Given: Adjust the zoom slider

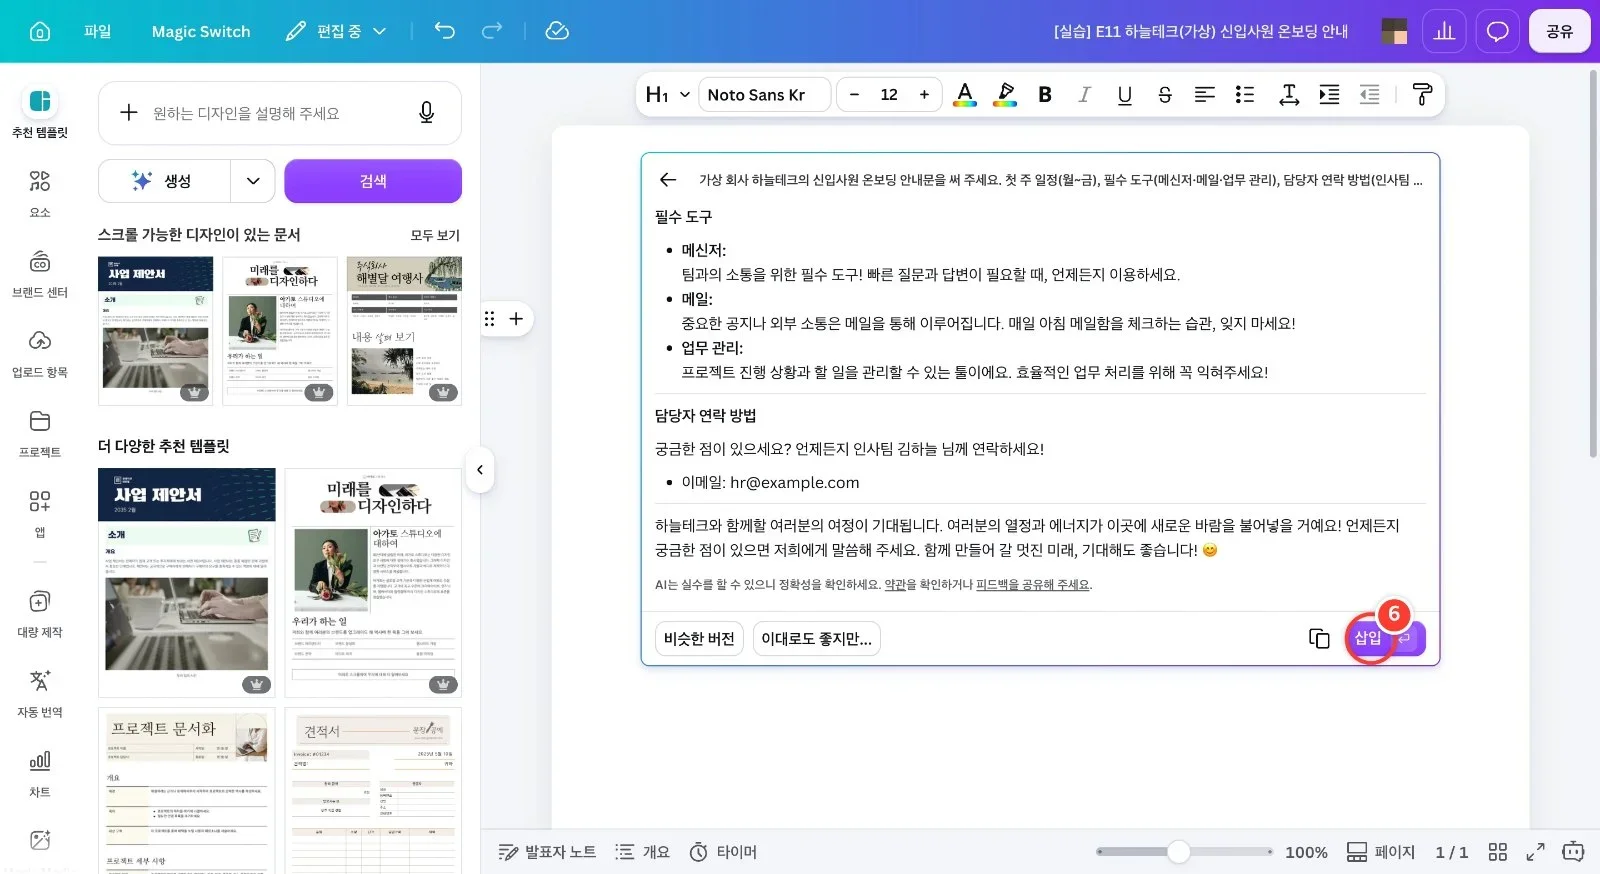Looking at the screenshot, I should coord(1179,852).
